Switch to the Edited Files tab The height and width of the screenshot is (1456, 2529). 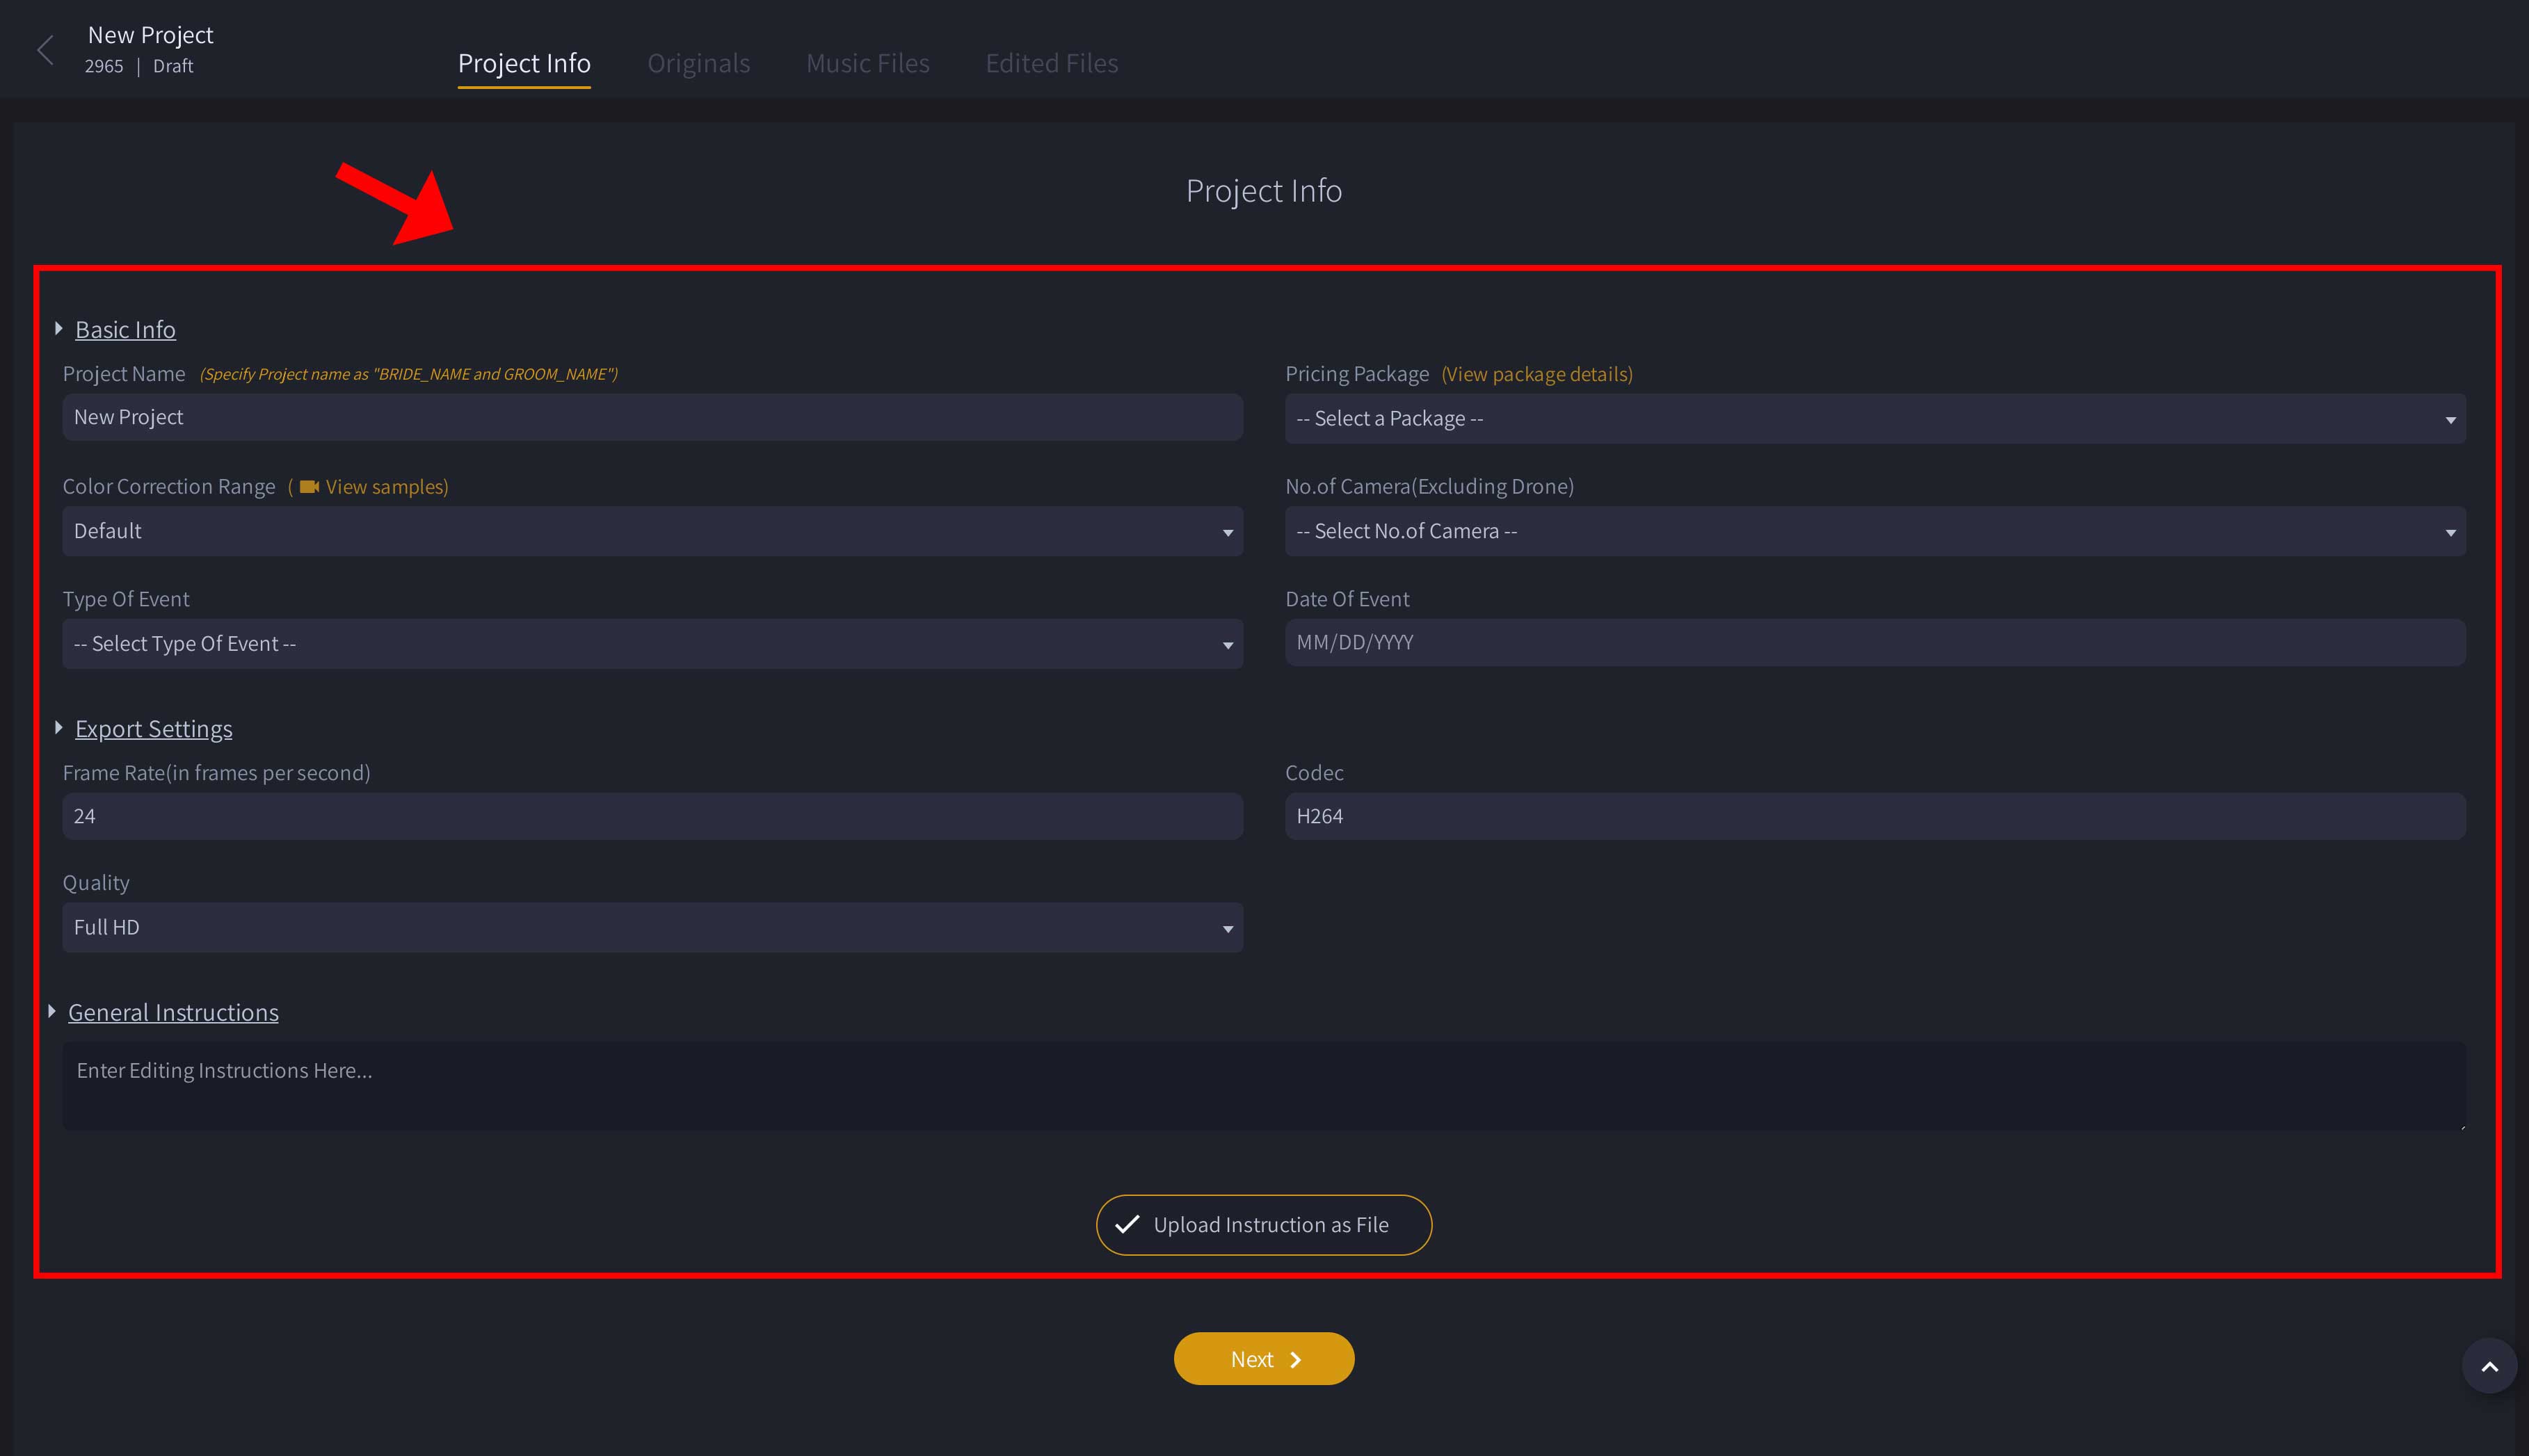(1051, 64)
